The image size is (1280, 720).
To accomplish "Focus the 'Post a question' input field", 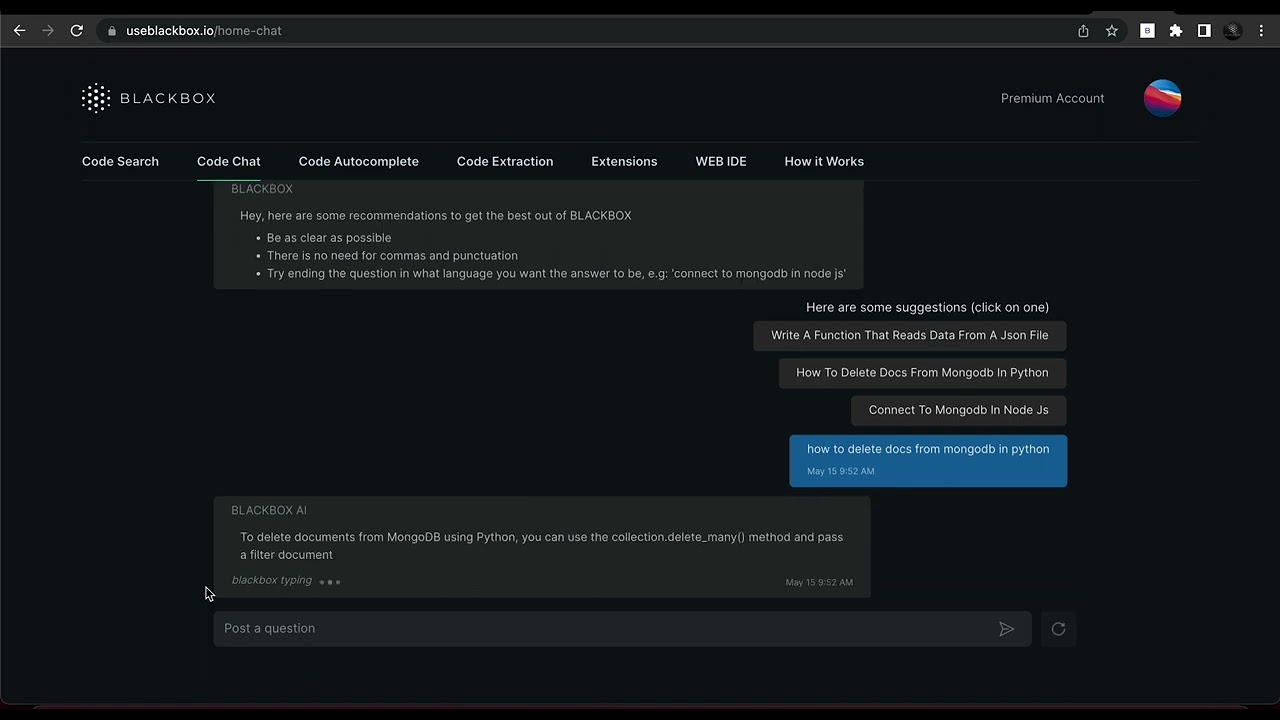I will 600,629.
